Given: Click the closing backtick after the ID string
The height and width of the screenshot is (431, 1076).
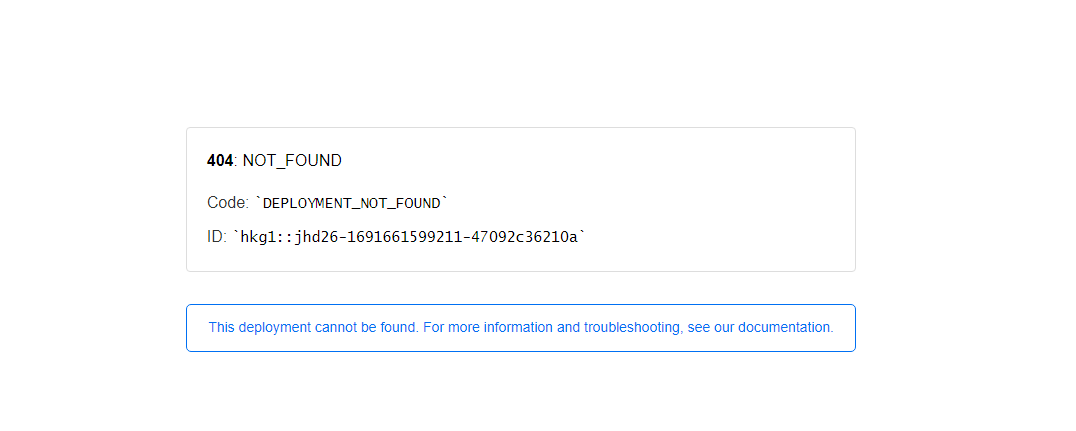Looking at the screenshot, I should [x=583, y=235].
